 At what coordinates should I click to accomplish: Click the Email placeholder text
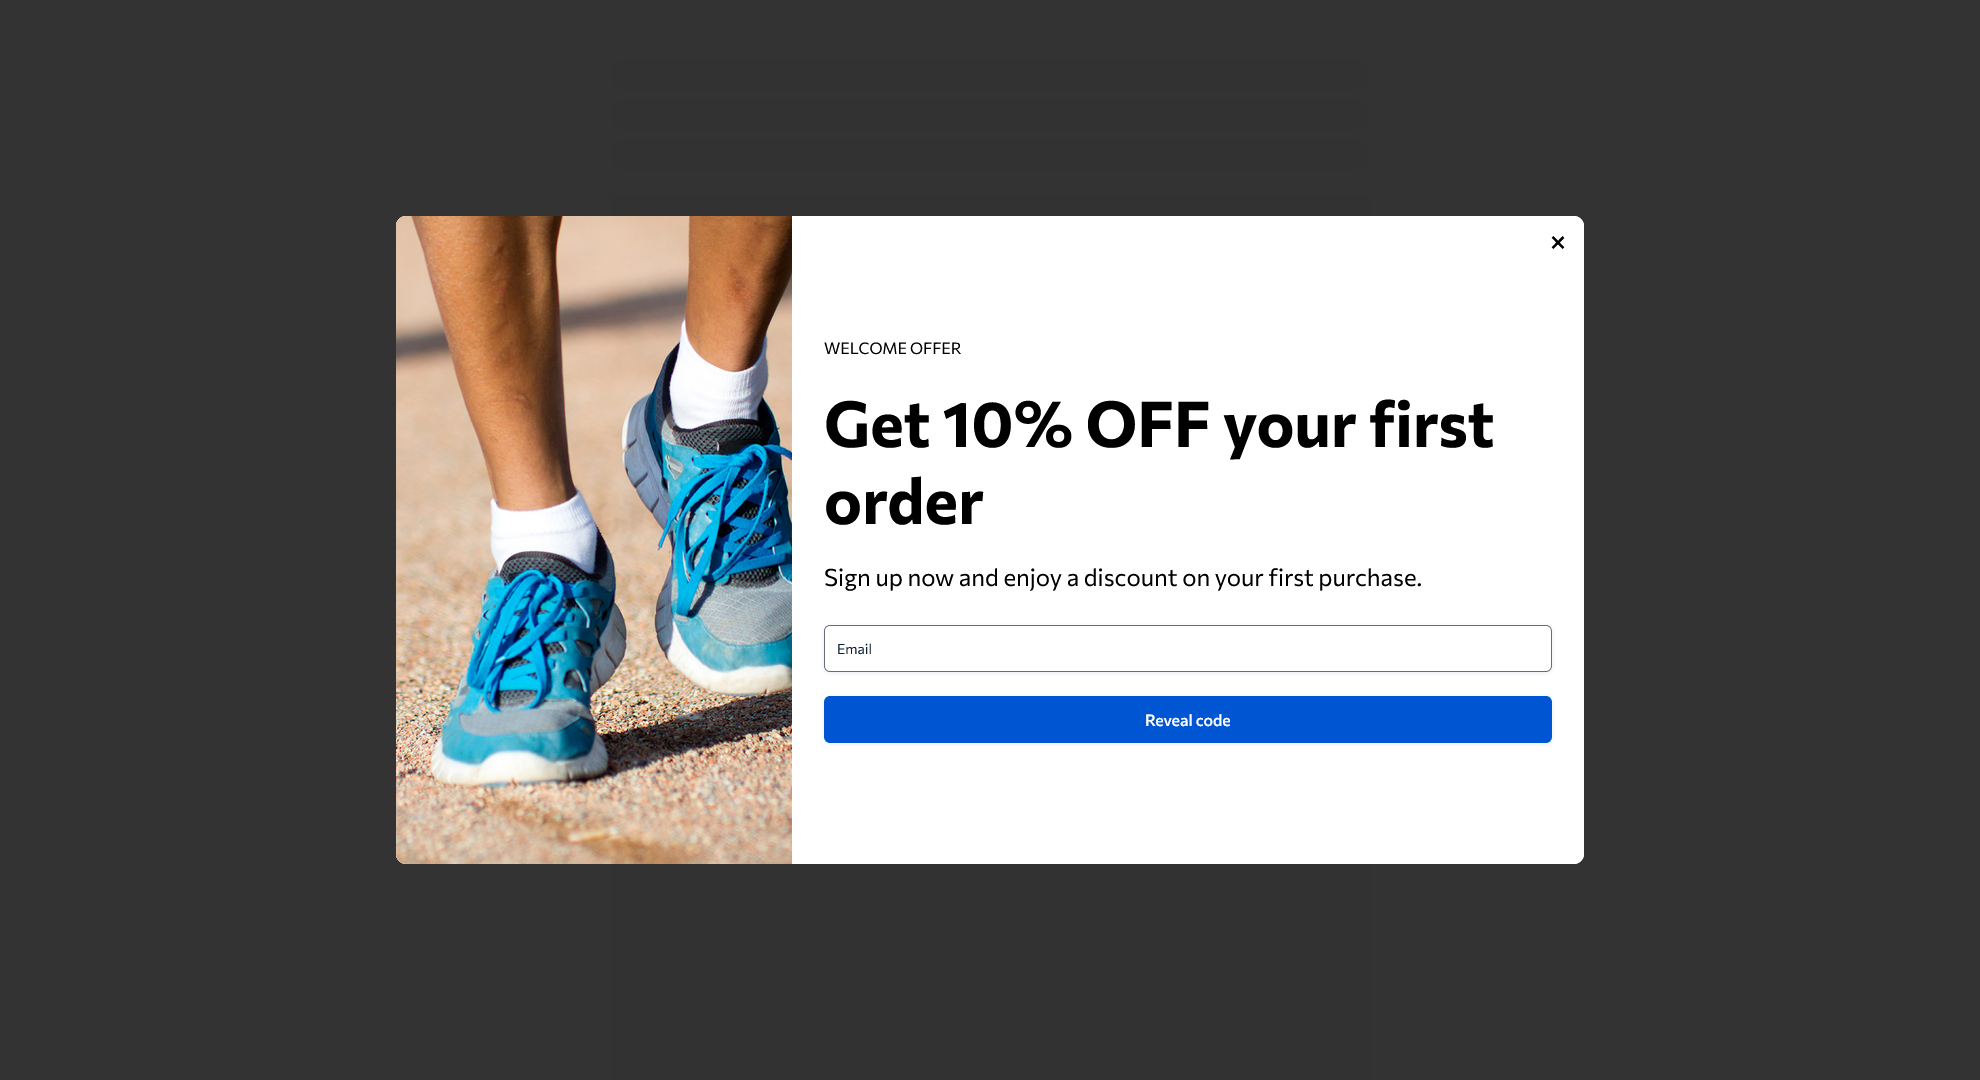(x=854, y=649)
